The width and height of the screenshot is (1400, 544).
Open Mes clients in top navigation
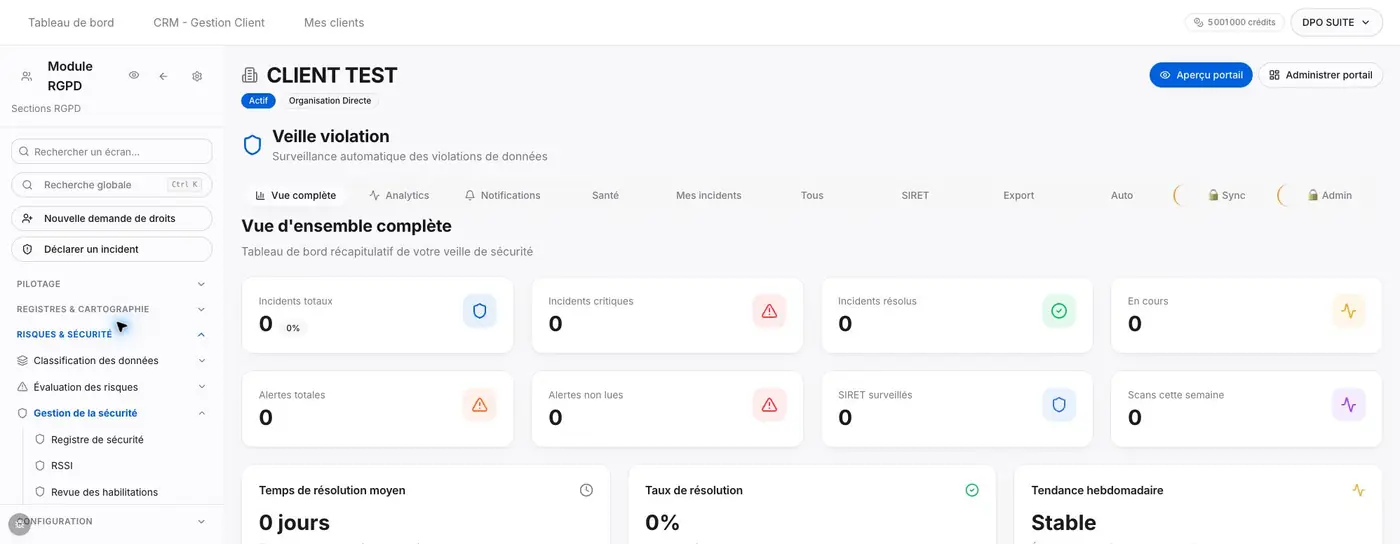334,22
